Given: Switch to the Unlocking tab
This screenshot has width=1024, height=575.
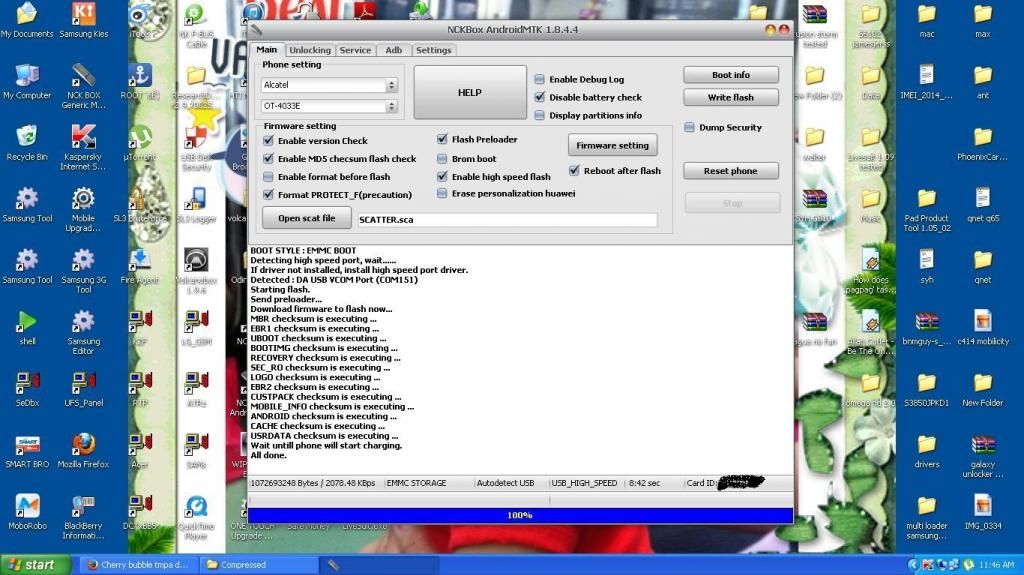Looking at the screenshot, I should (x=310, y=50).
